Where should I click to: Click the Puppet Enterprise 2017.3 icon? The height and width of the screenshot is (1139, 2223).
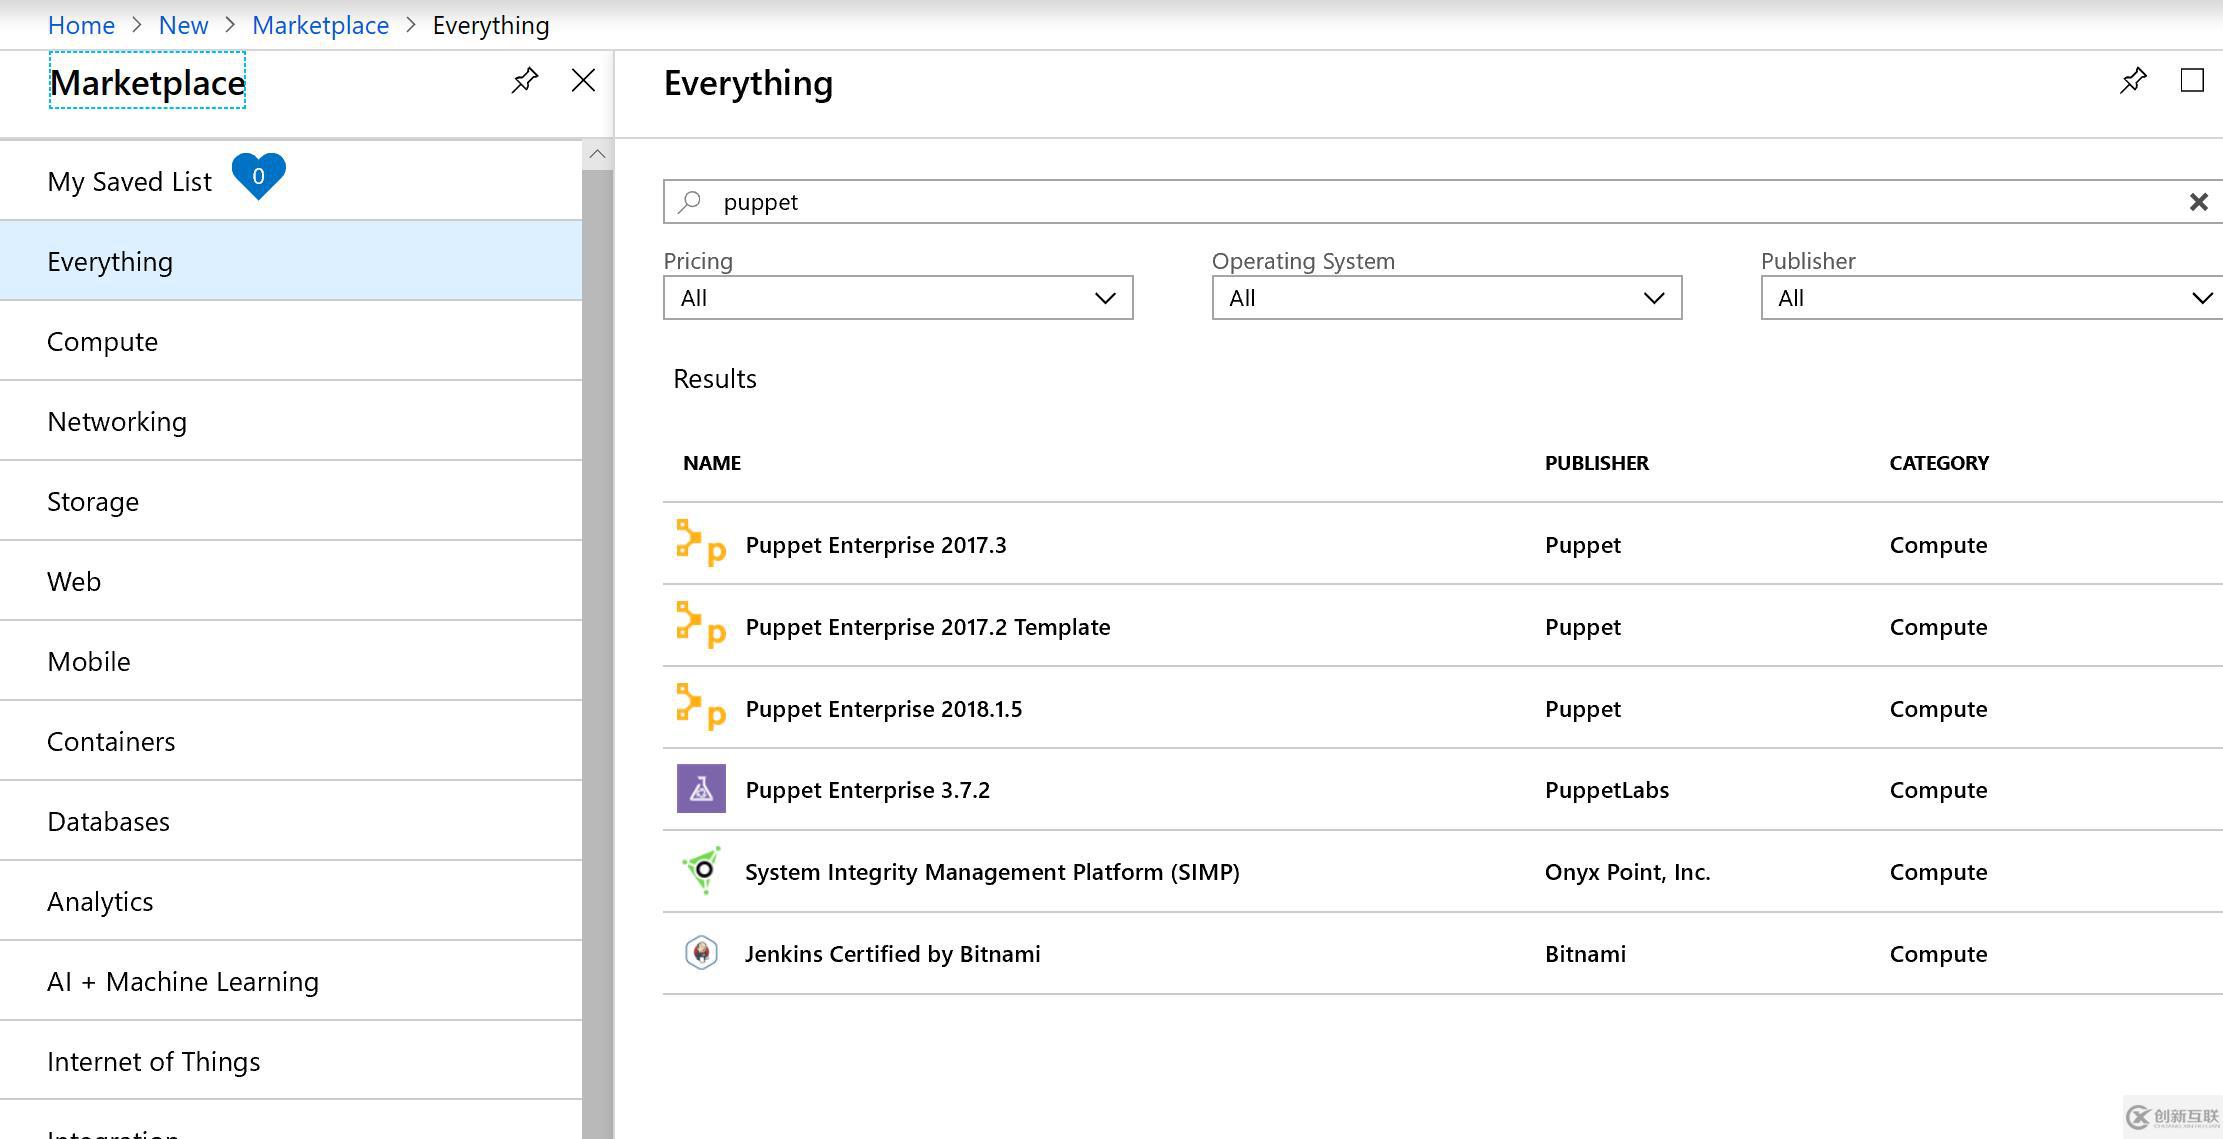coord(701,543)
